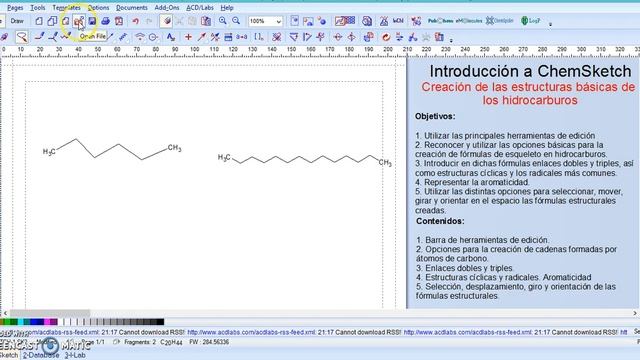640x360 pixels.
Task: Click the PubChem search button
Action: 440,21
